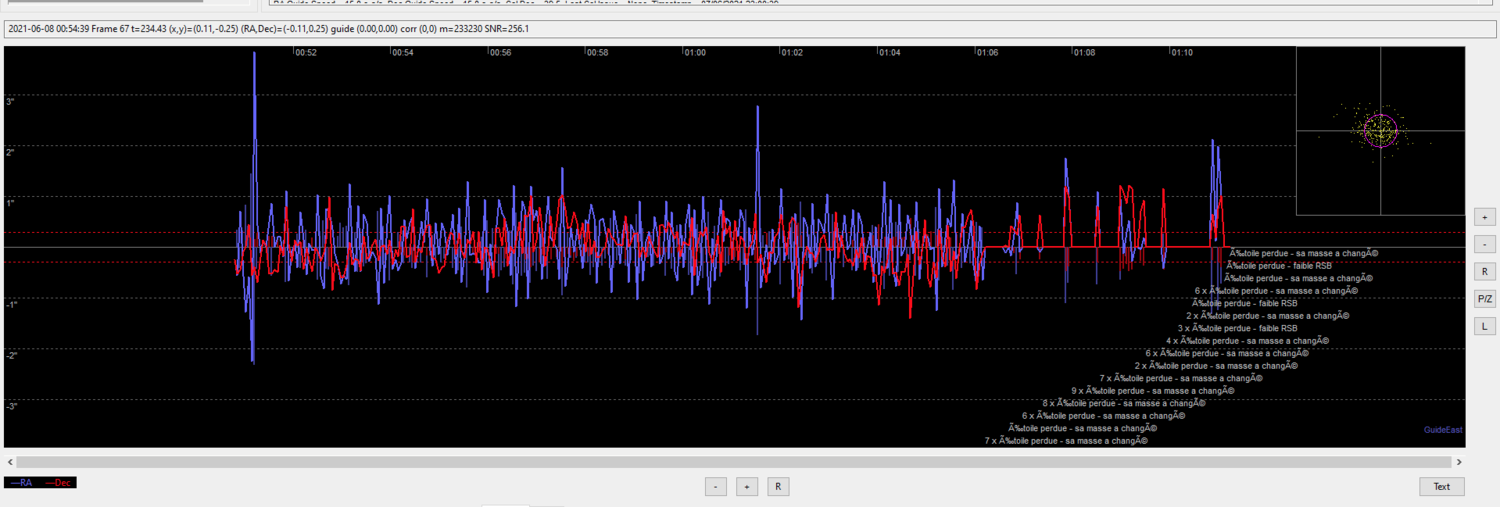Click the Text button
The width and height of the screenshot is (1500, 507).
[1441, 487]
